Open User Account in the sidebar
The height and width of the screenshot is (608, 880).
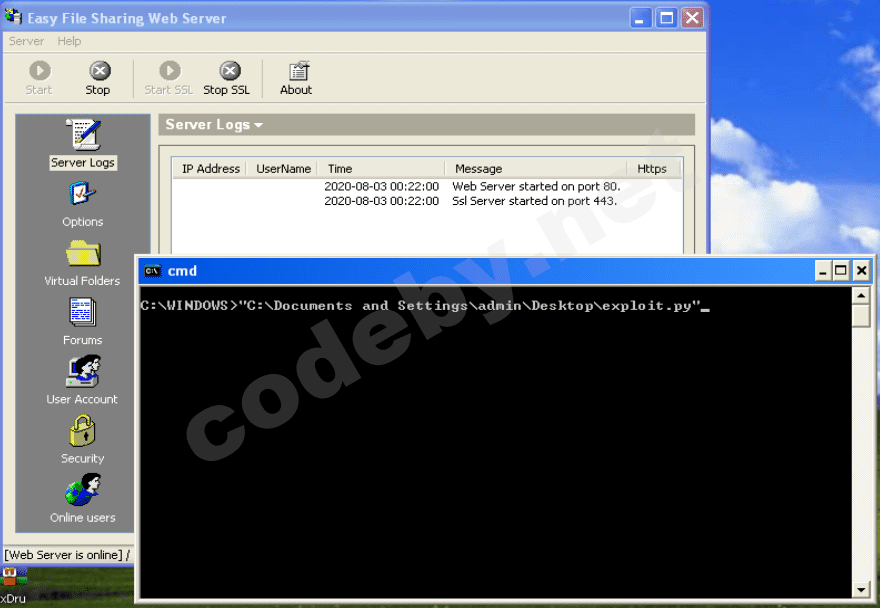(82, 380)
